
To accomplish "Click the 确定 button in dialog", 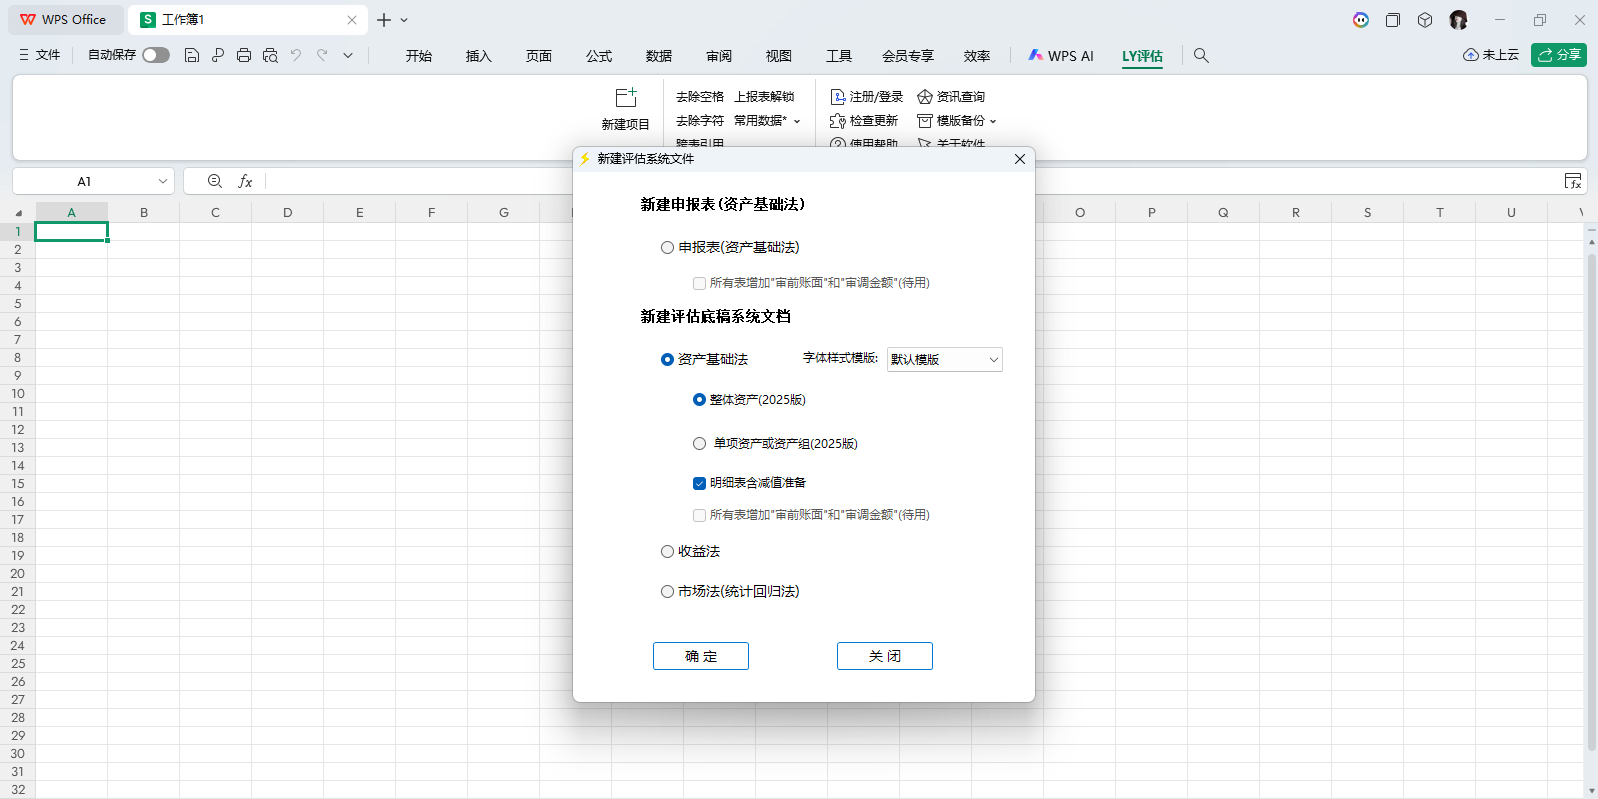I will coord(700,656).
